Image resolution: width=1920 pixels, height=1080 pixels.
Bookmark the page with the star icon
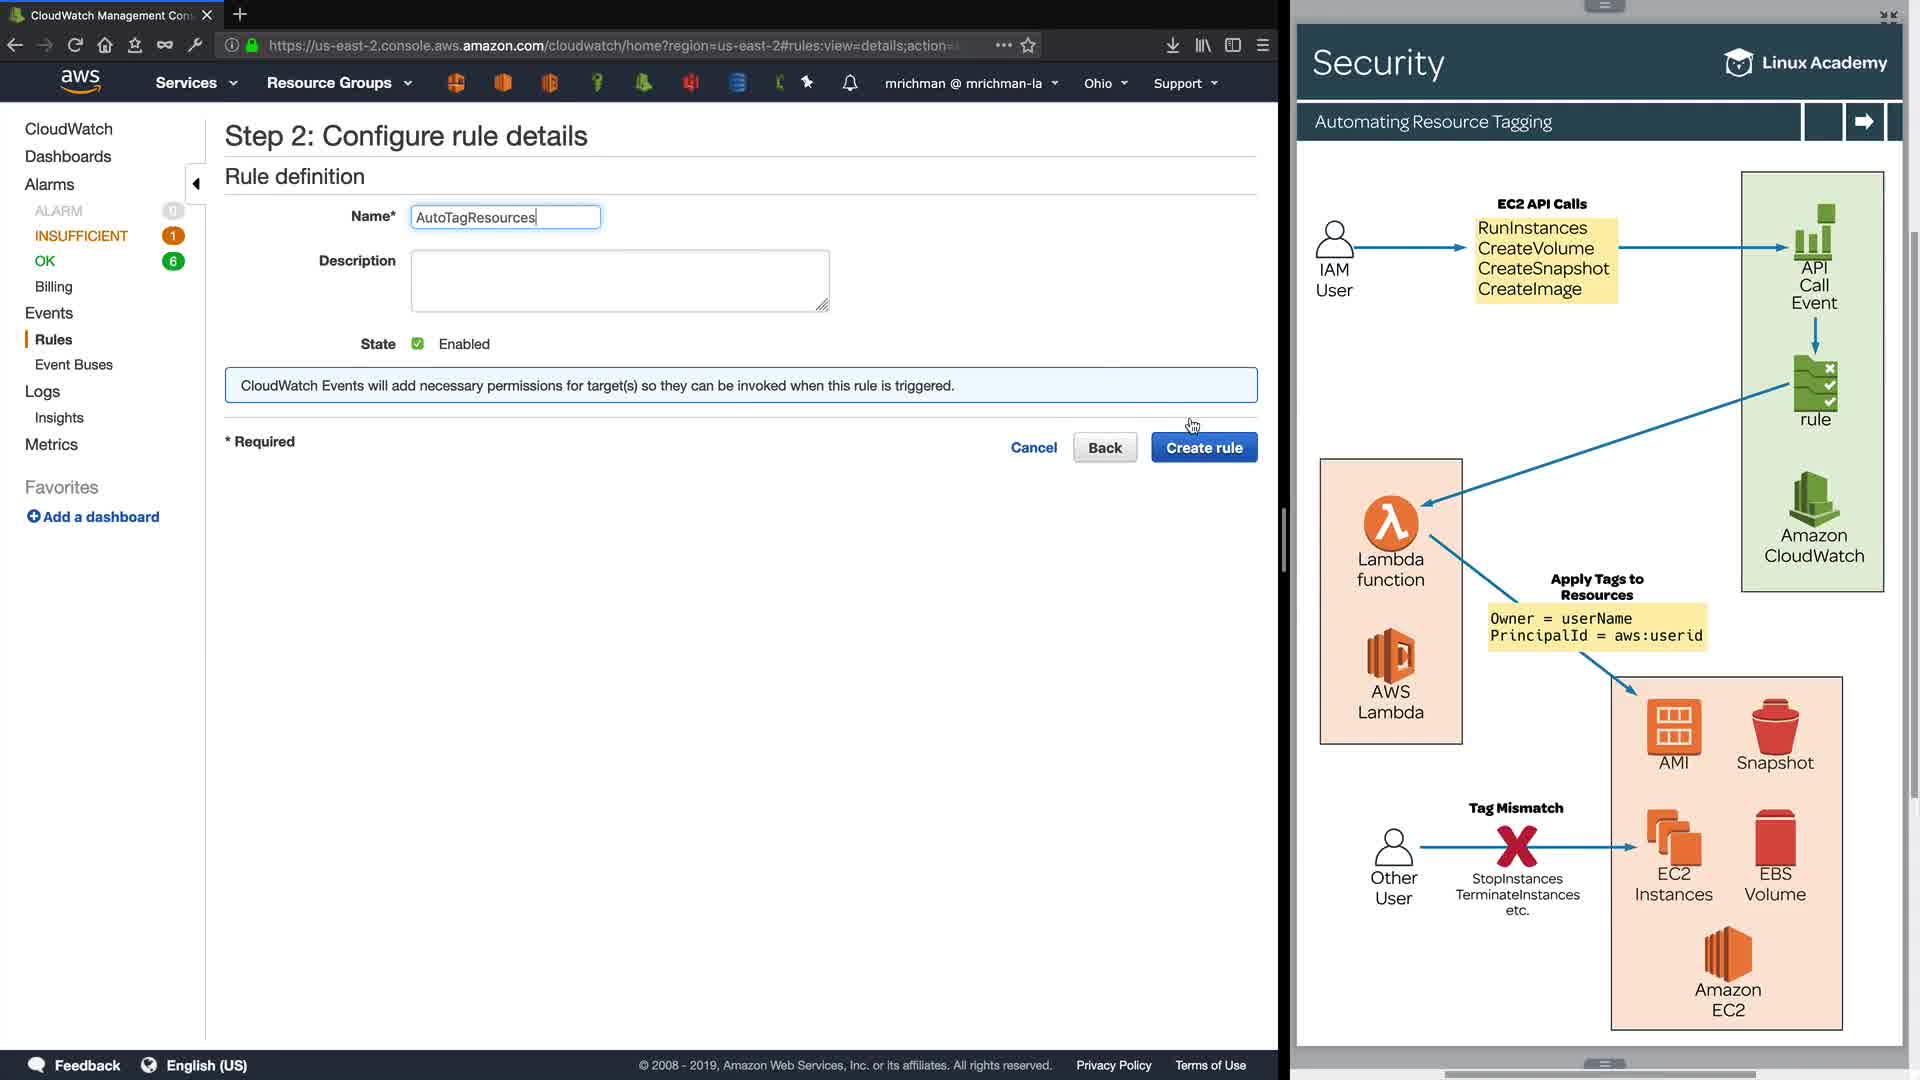coord(1028,45)
